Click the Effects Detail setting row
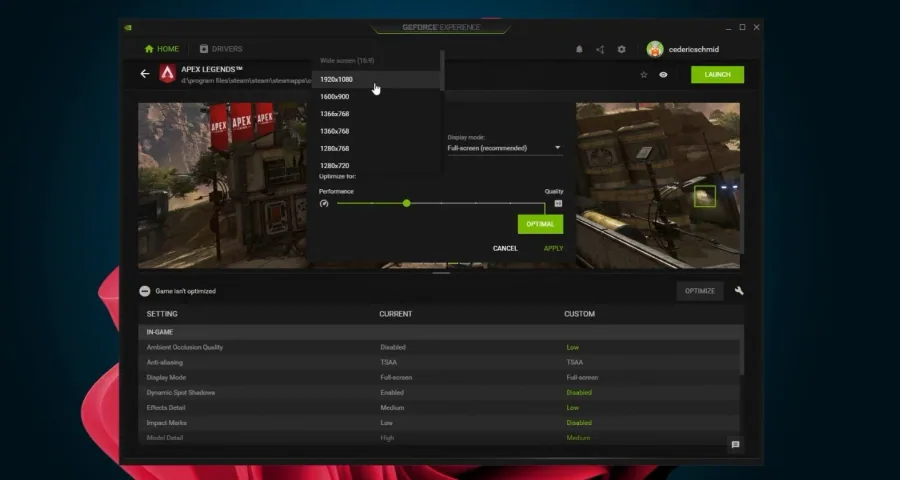Viewport: 900px width, 480px height. pos(441,408)
